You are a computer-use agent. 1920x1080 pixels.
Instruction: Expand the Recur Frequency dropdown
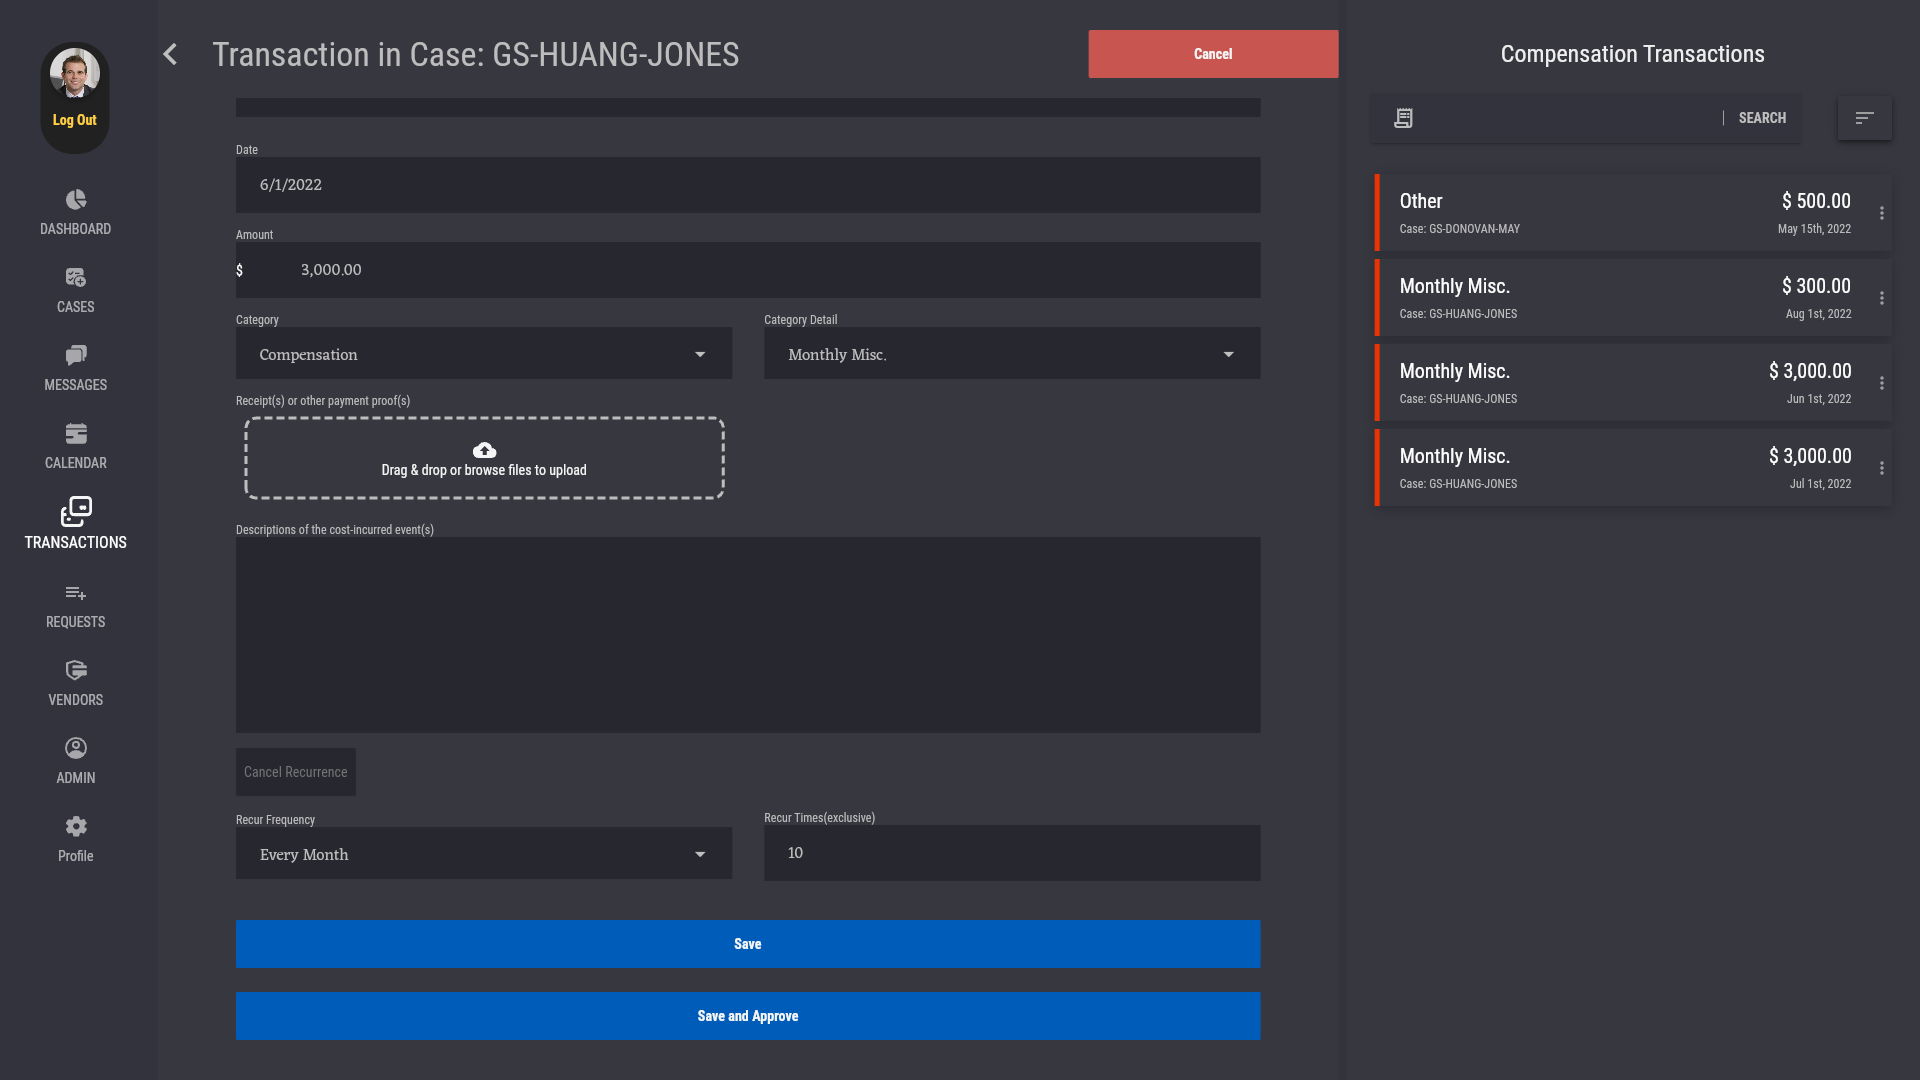tap(484, 854)
